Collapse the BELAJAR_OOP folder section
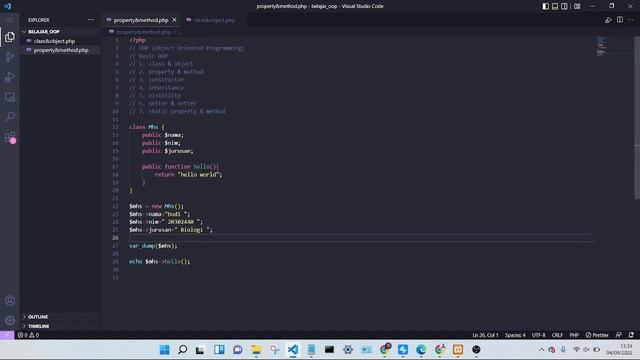 [x=44, y=31]
